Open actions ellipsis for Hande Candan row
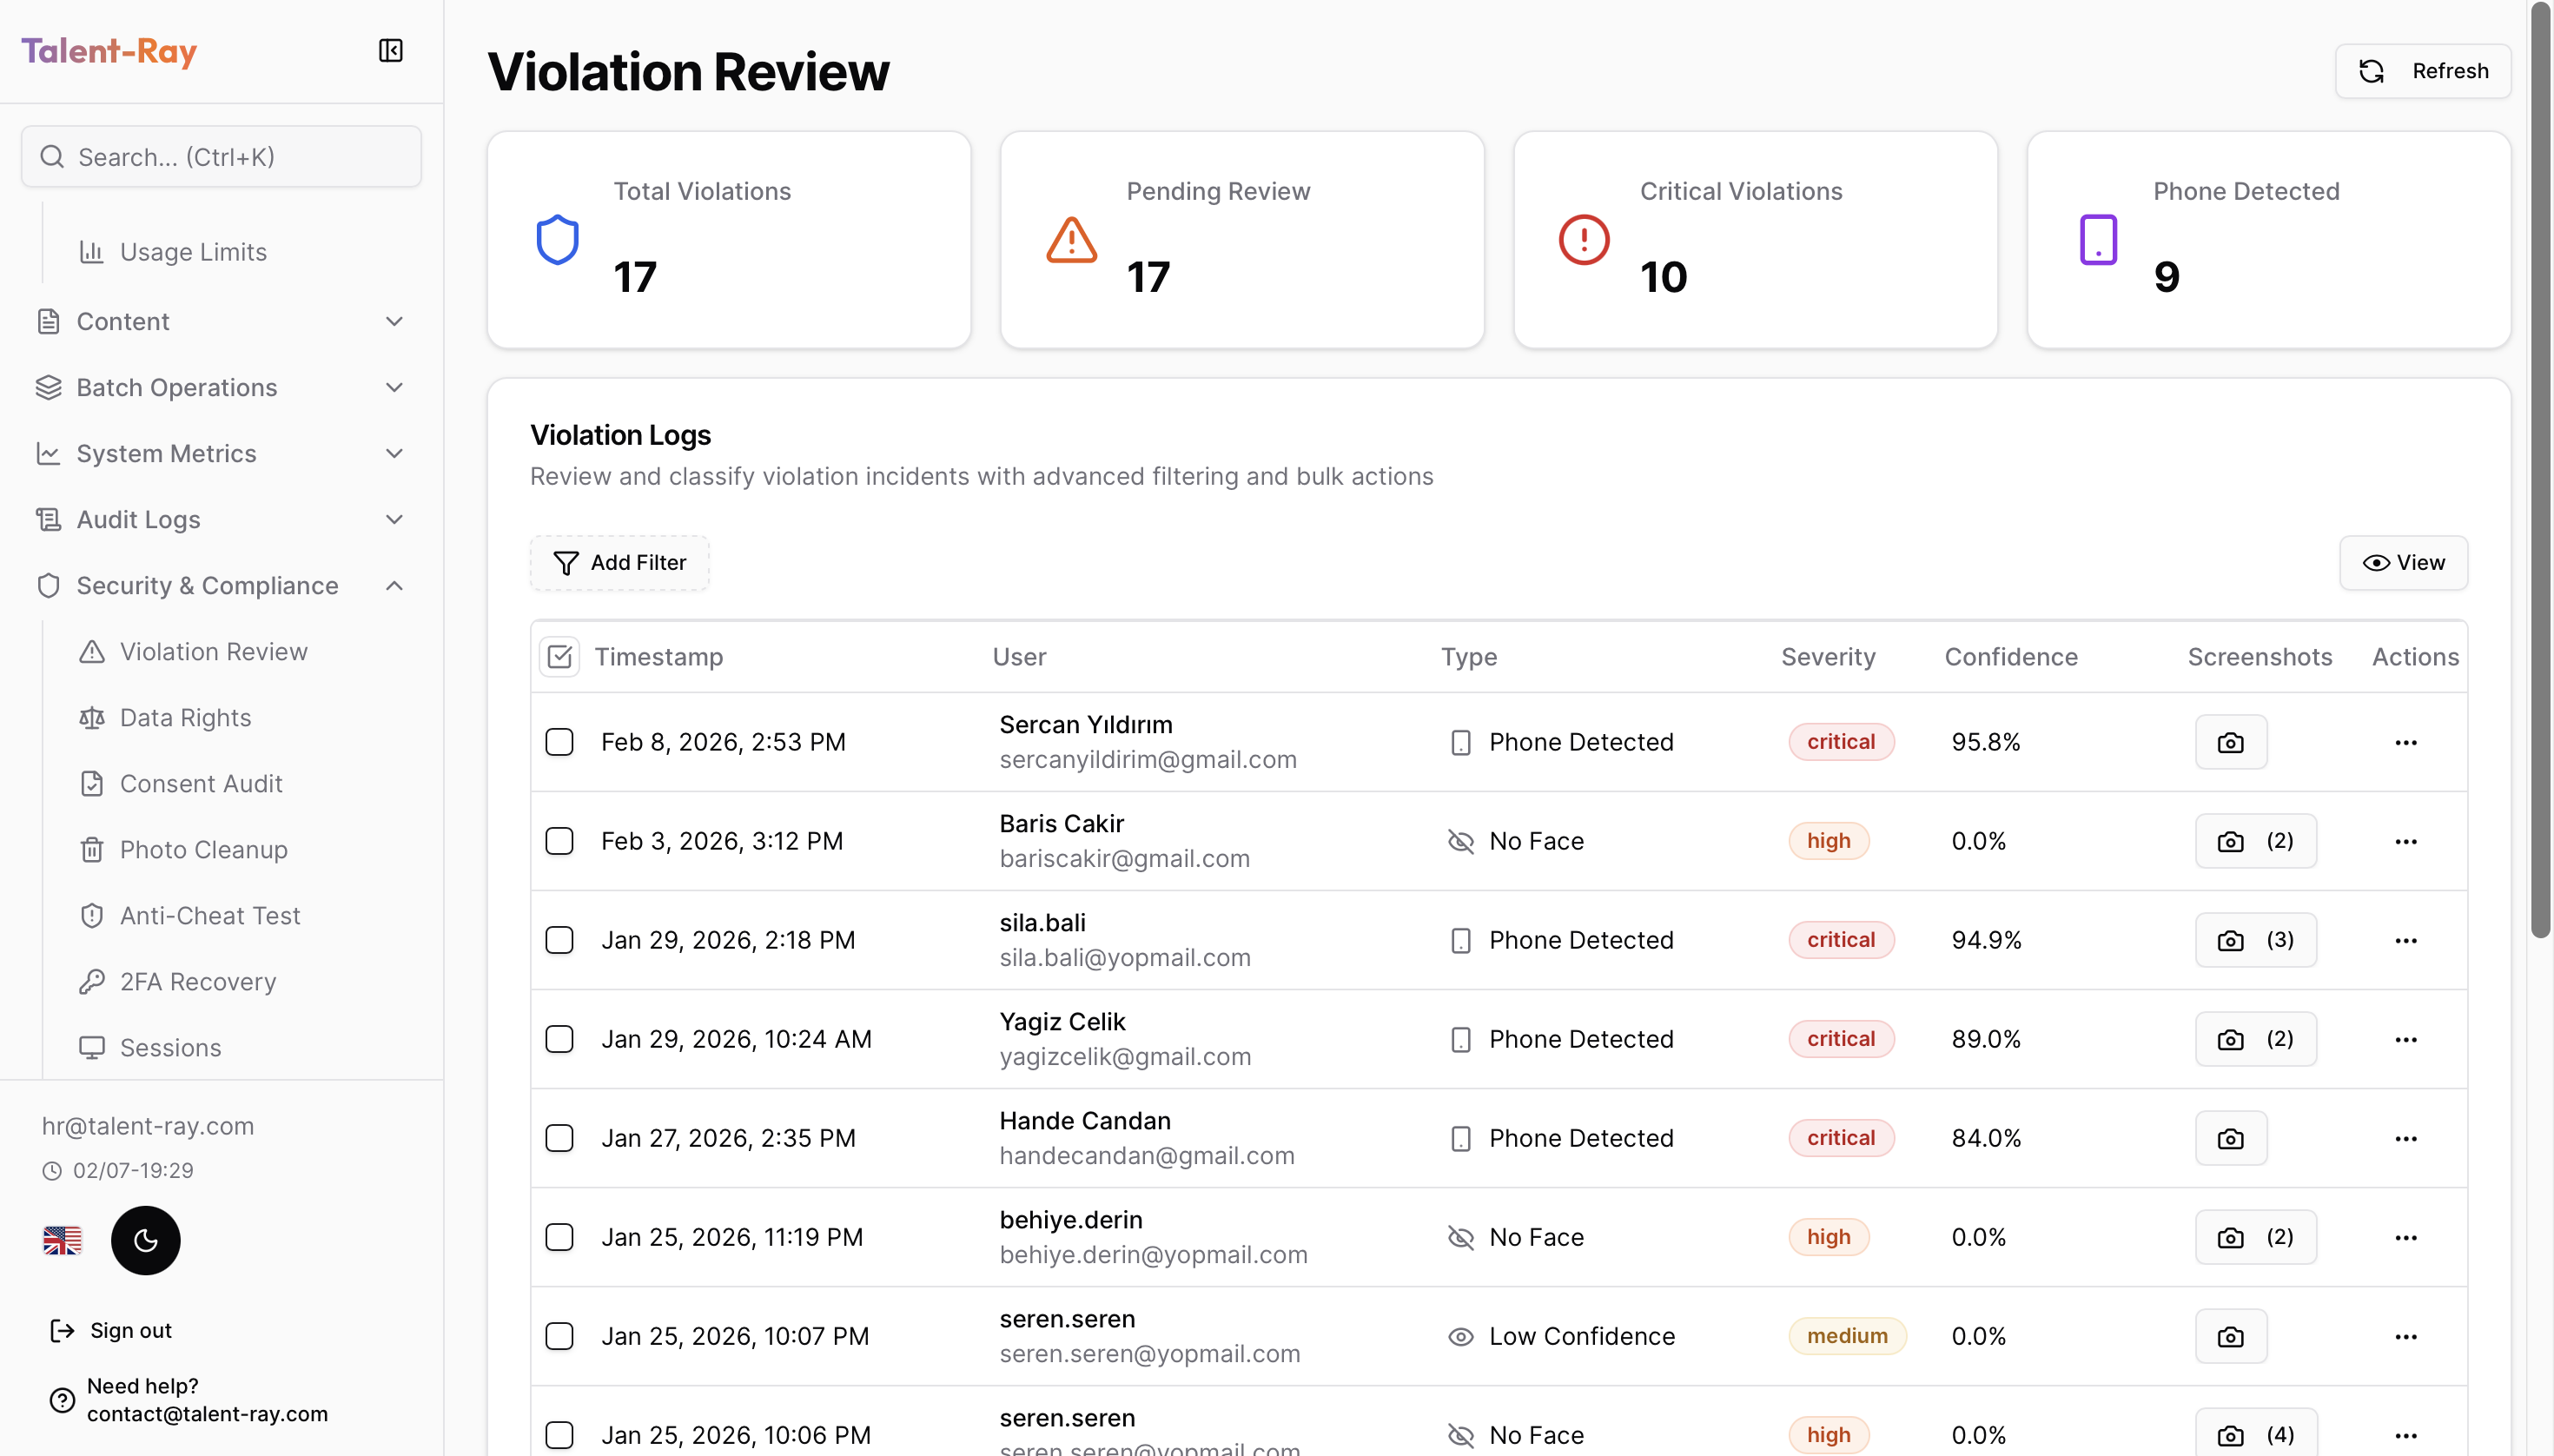 pyautogui.click(x=2405, y=1138)
